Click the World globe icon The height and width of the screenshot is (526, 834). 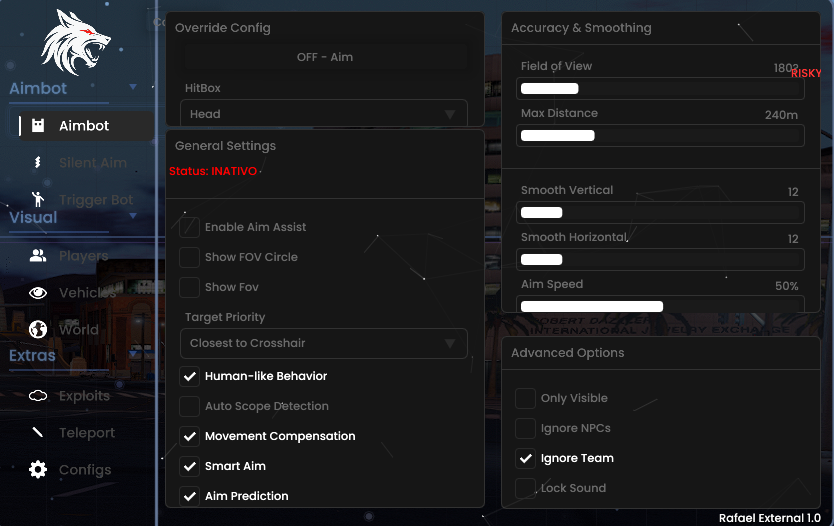38,330
